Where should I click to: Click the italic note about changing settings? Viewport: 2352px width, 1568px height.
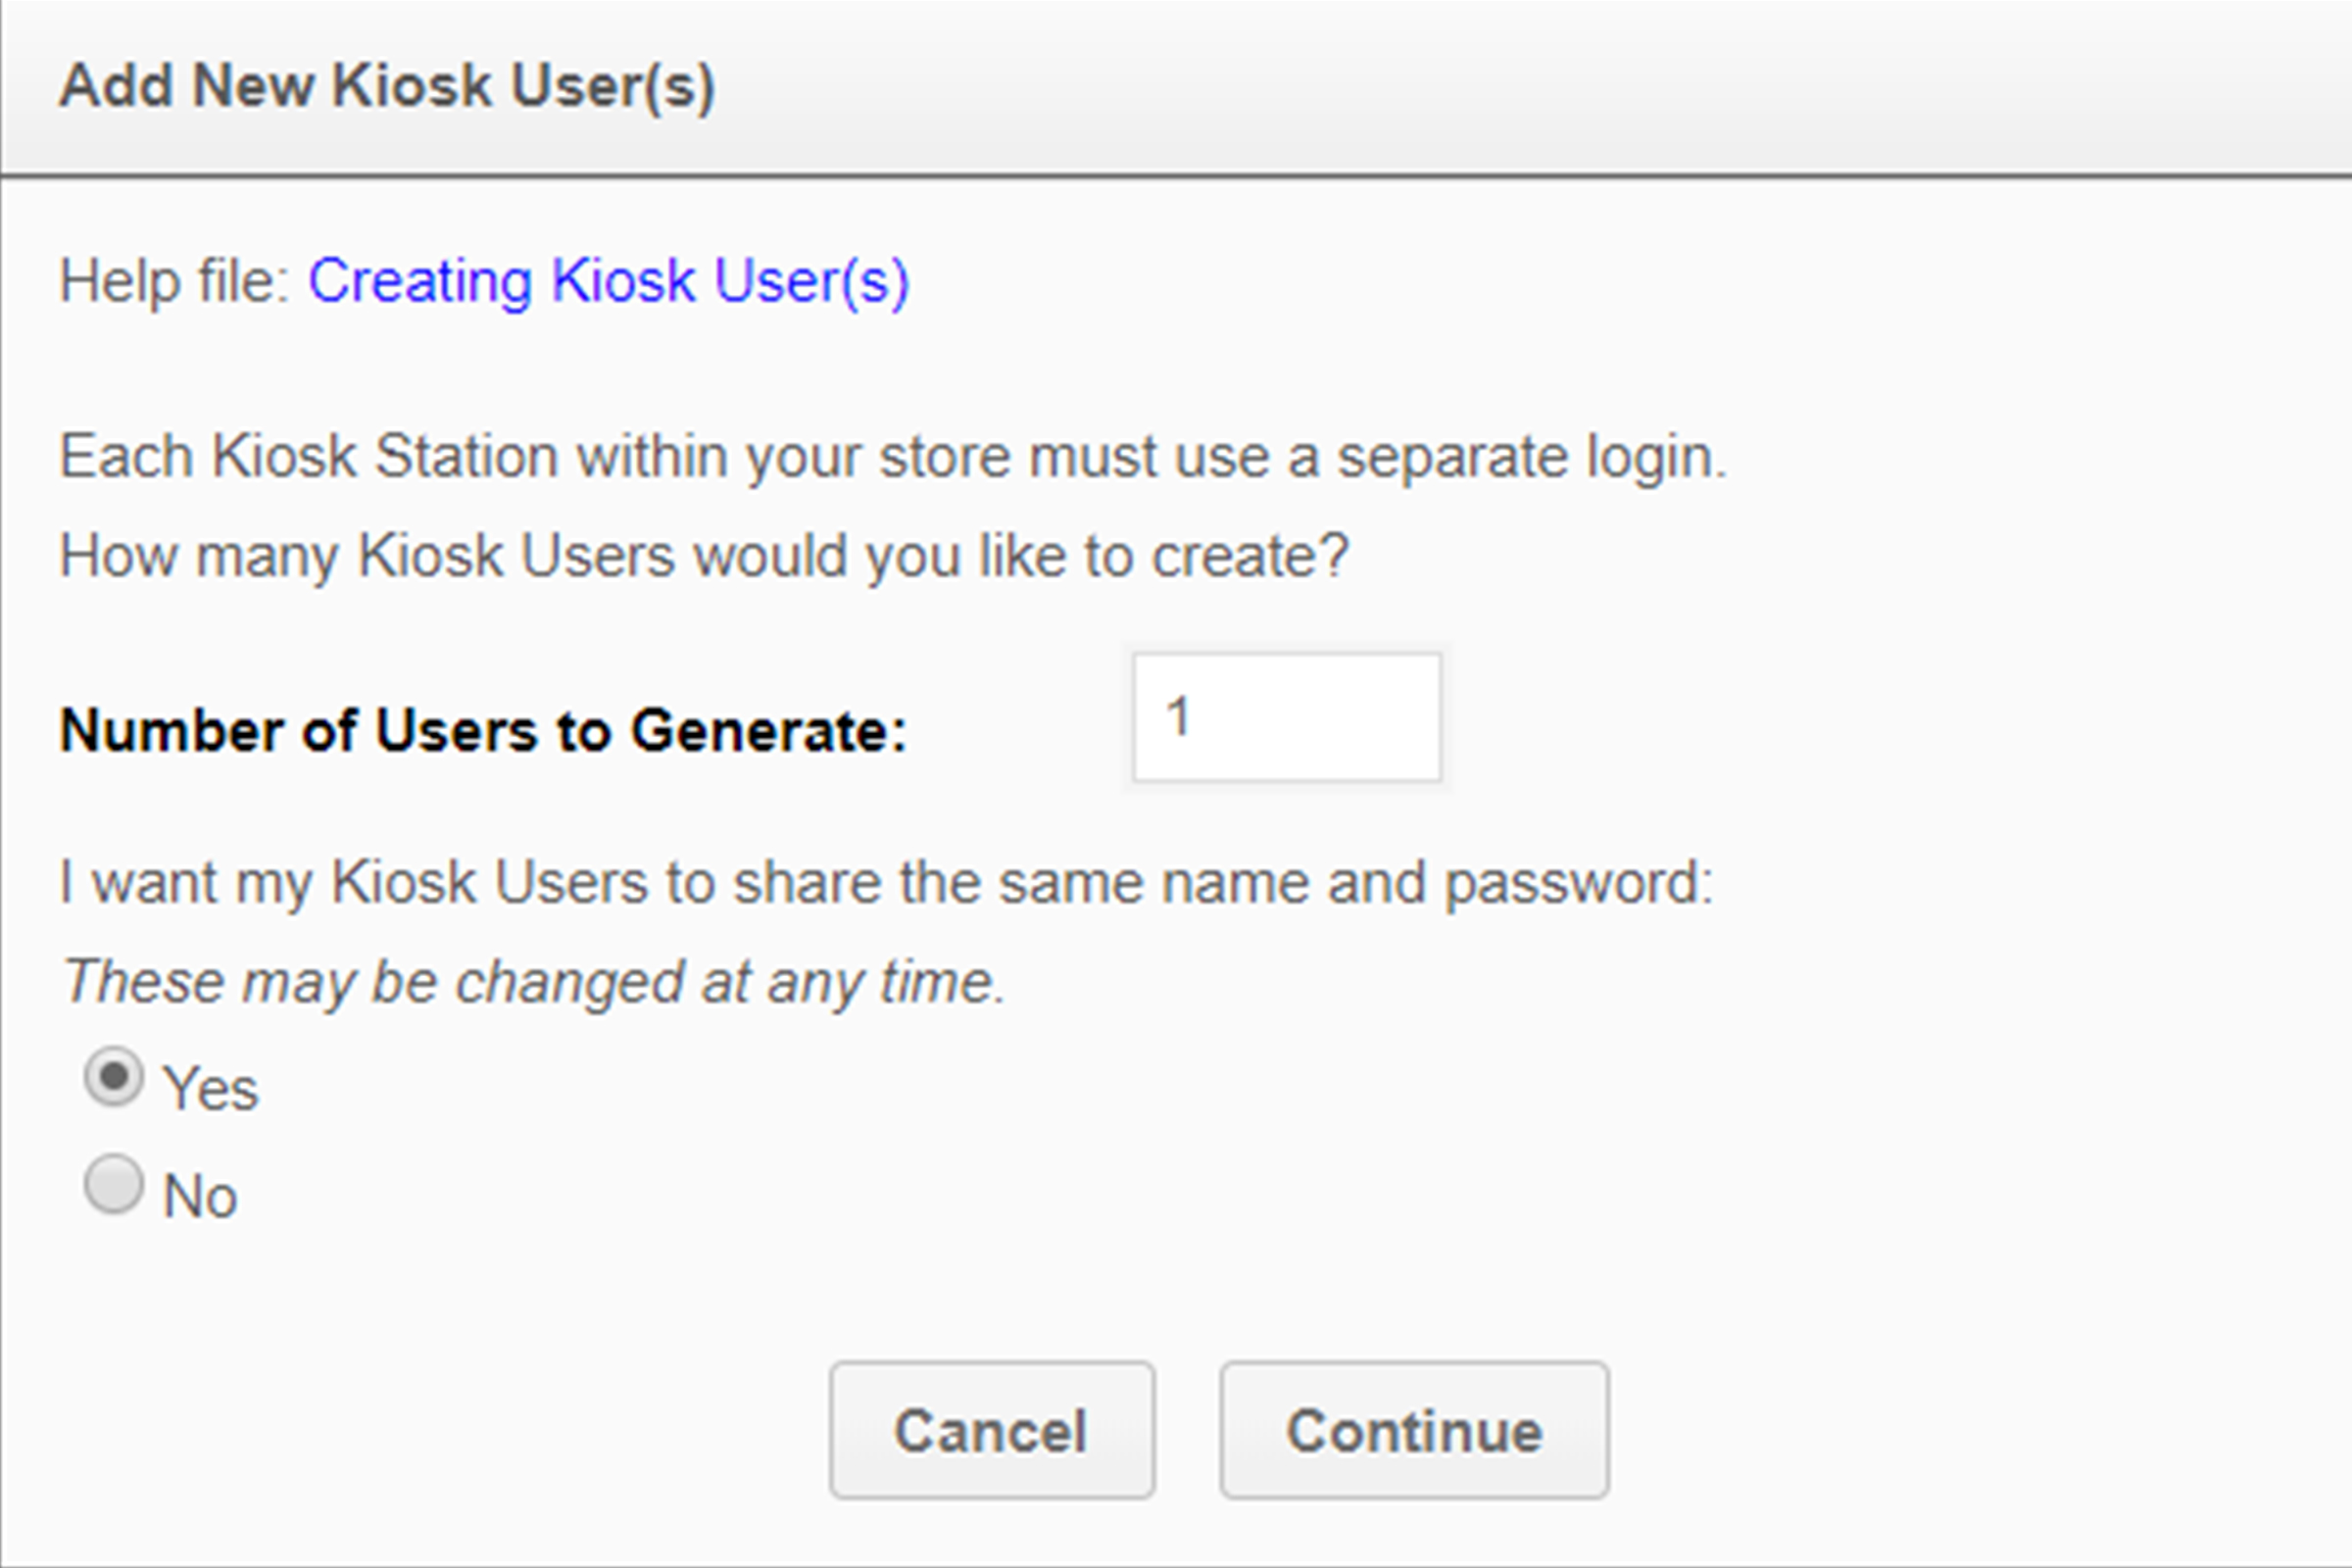pos(533,980)
